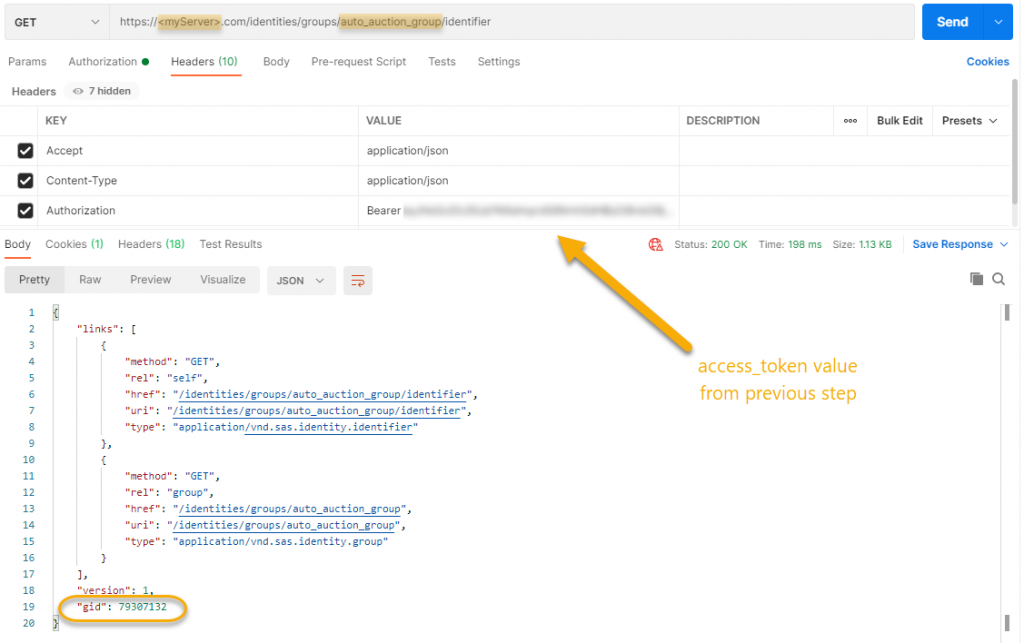This screenshot has height=643, width=1024.
Task: Switch to the Raw view
Action: 90,279
